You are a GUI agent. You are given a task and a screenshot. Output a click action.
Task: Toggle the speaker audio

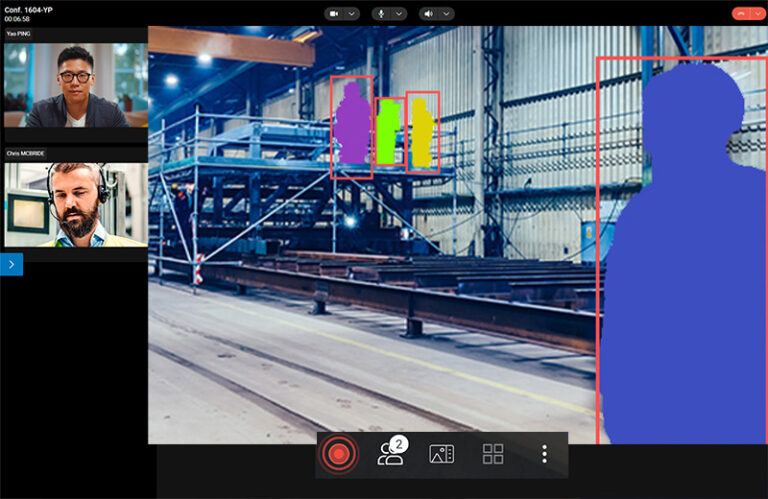click(x=429, y=14)
